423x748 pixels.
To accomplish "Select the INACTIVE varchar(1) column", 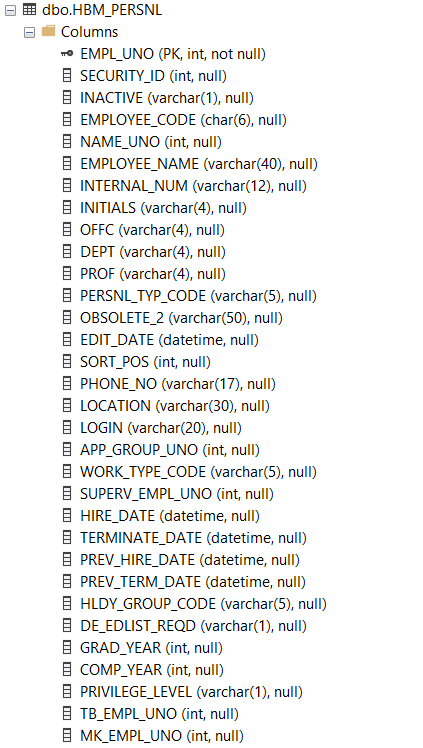I will (x=167, y=98).
